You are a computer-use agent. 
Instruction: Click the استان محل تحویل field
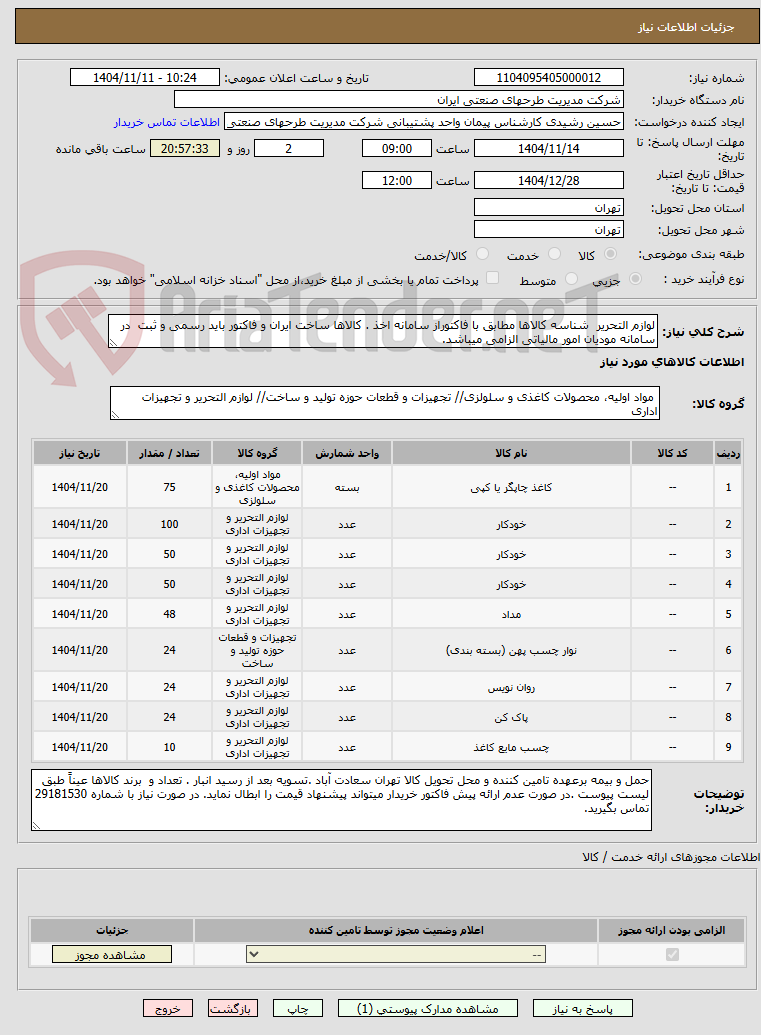pyautogui.click(x=548, y=208)
